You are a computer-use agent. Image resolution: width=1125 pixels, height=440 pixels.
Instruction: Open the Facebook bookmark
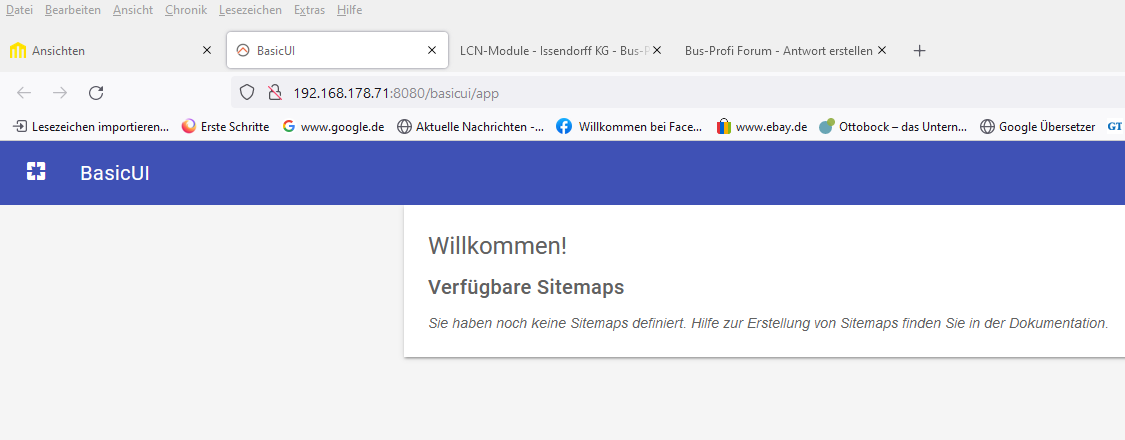[631, 127]
